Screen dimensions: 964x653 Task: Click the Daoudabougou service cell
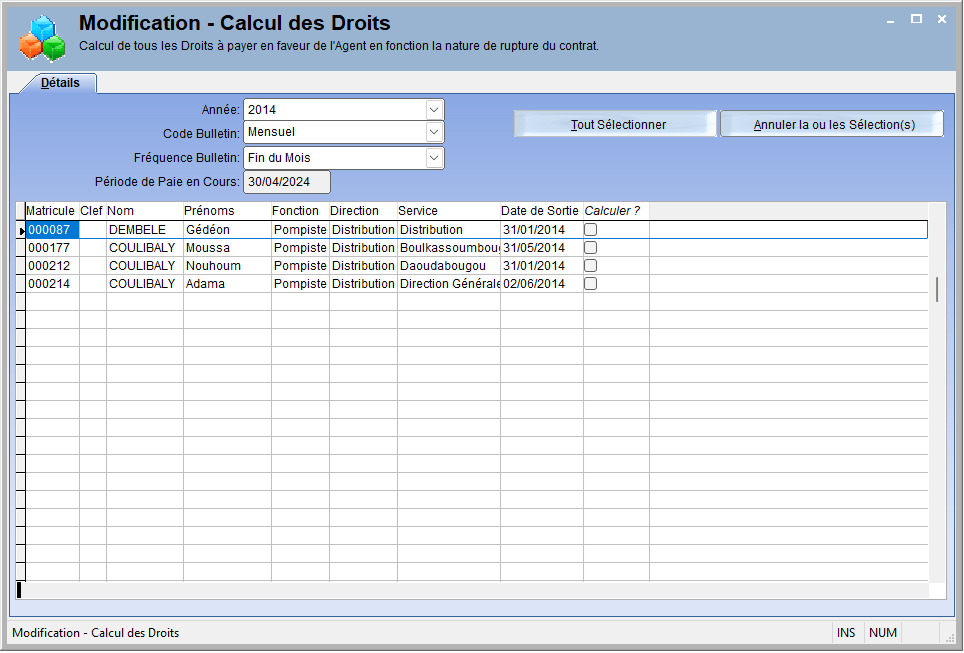tap(449, 266)
